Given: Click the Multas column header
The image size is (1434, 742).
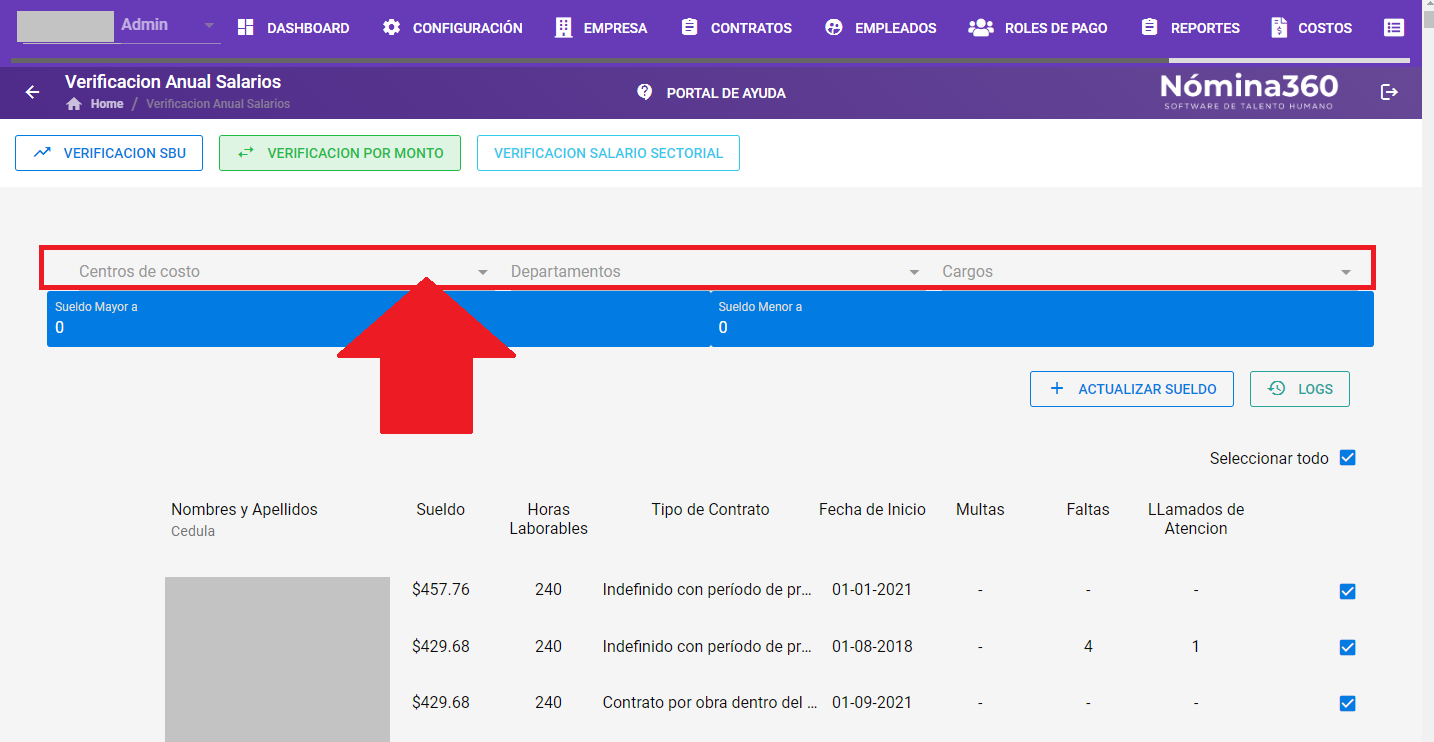Looking at the screenshot, I should point(980,509).
